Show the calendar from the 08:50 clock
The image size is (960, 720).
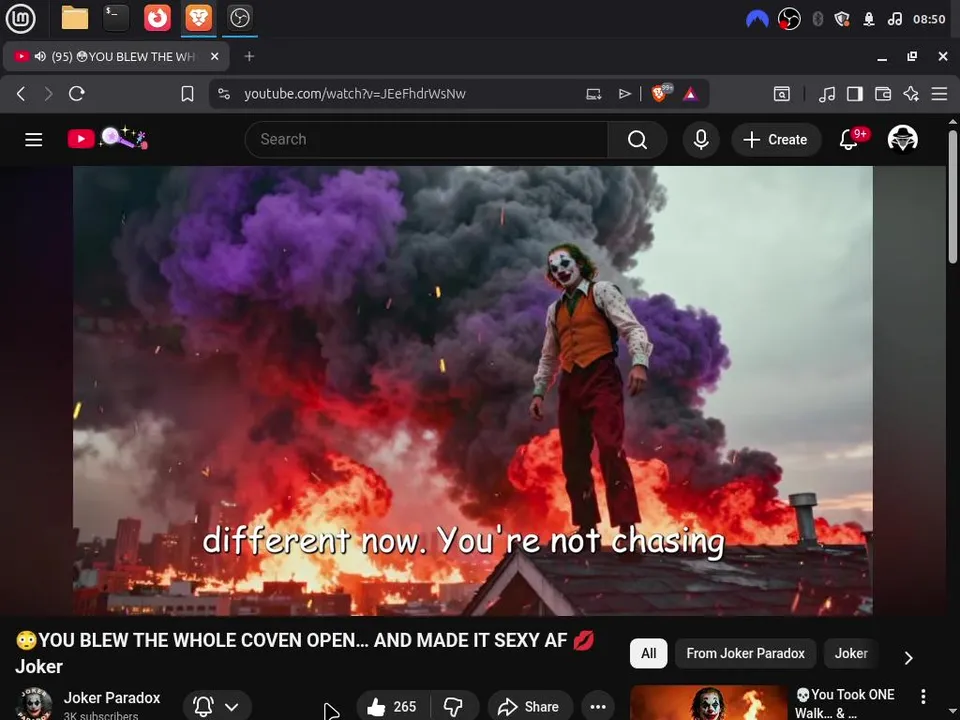[x=929, y=19]
